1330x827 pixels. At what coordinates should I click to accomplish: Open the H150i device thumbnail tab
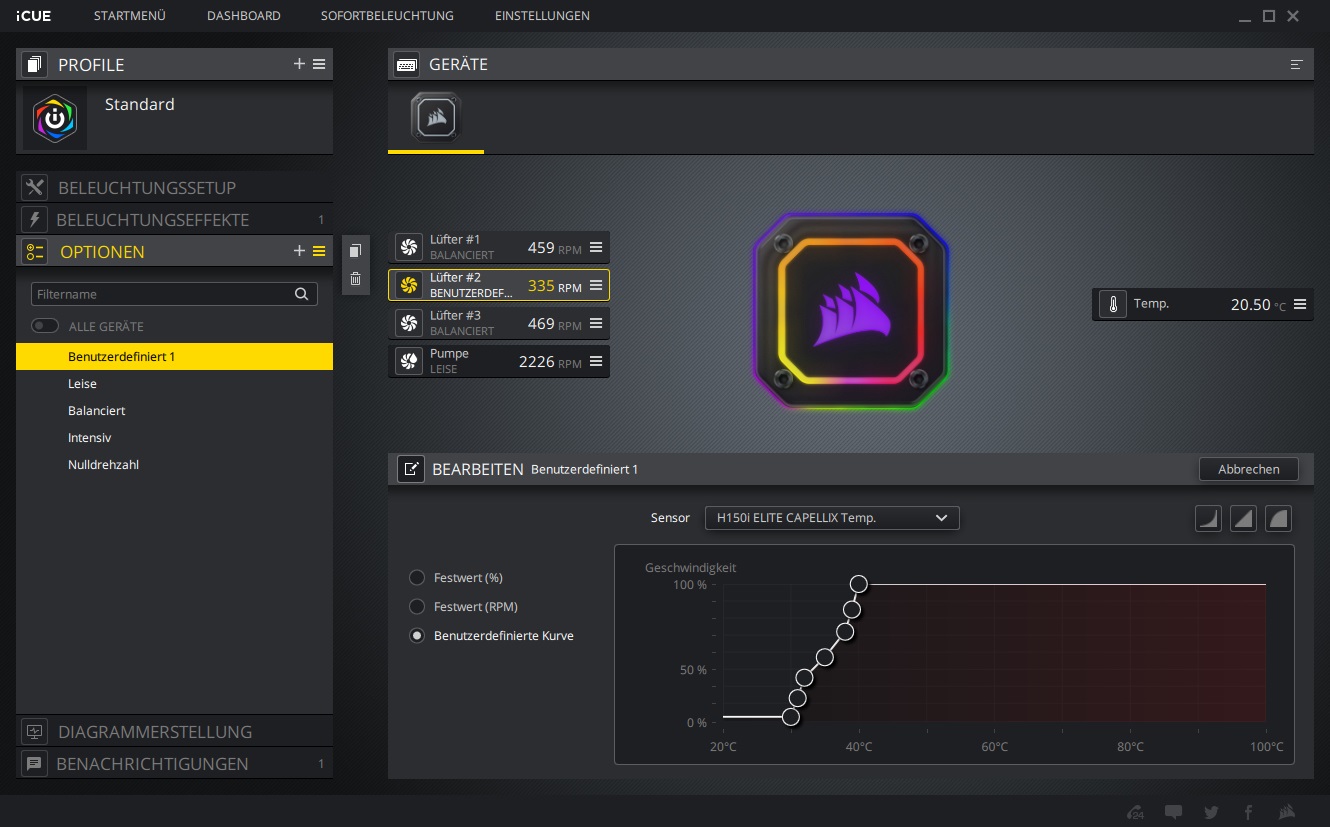tap(435, 115)
